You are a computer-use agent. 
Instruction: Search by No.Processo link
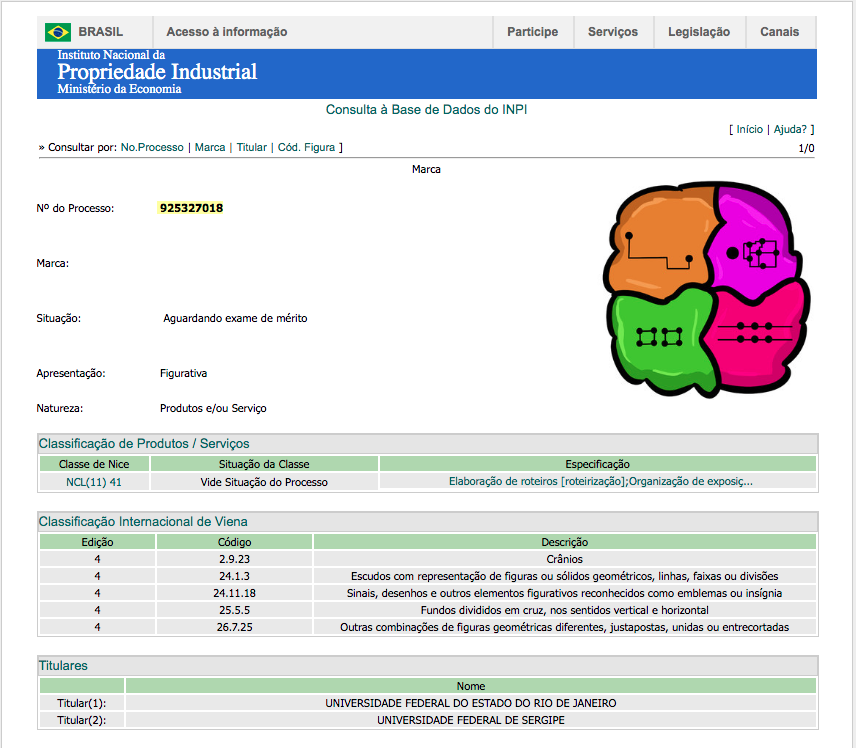(x=152, y=147)
